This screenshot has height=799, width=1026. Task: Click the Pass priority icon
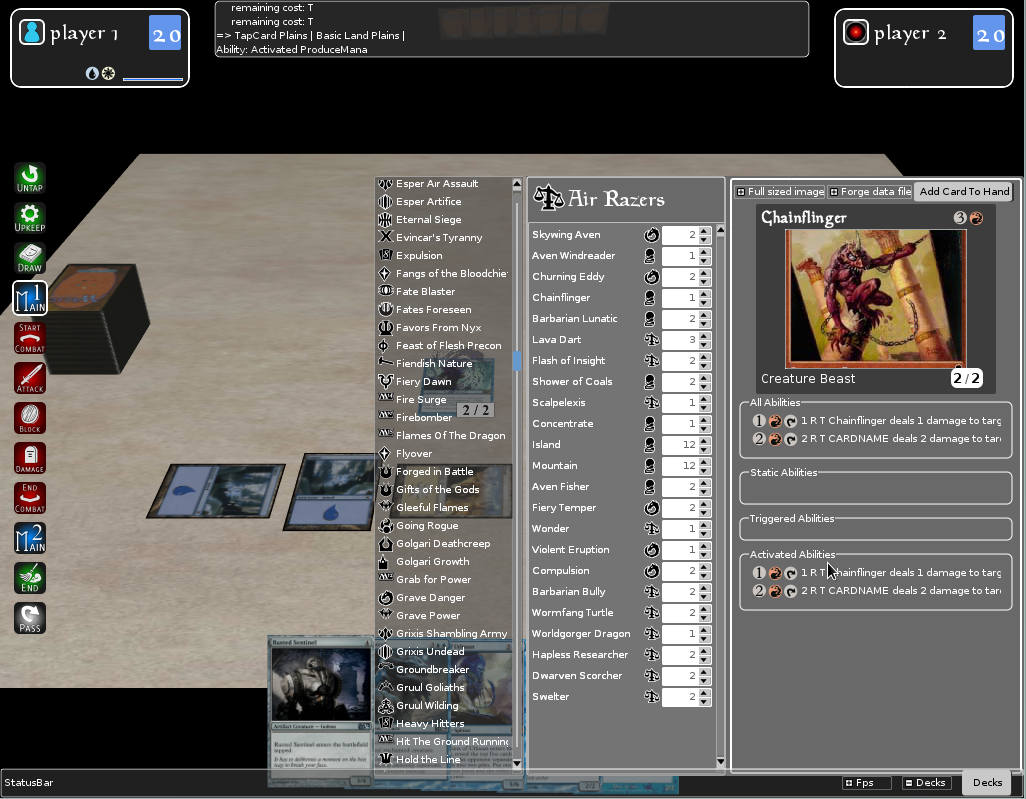(x=30, y=618)
